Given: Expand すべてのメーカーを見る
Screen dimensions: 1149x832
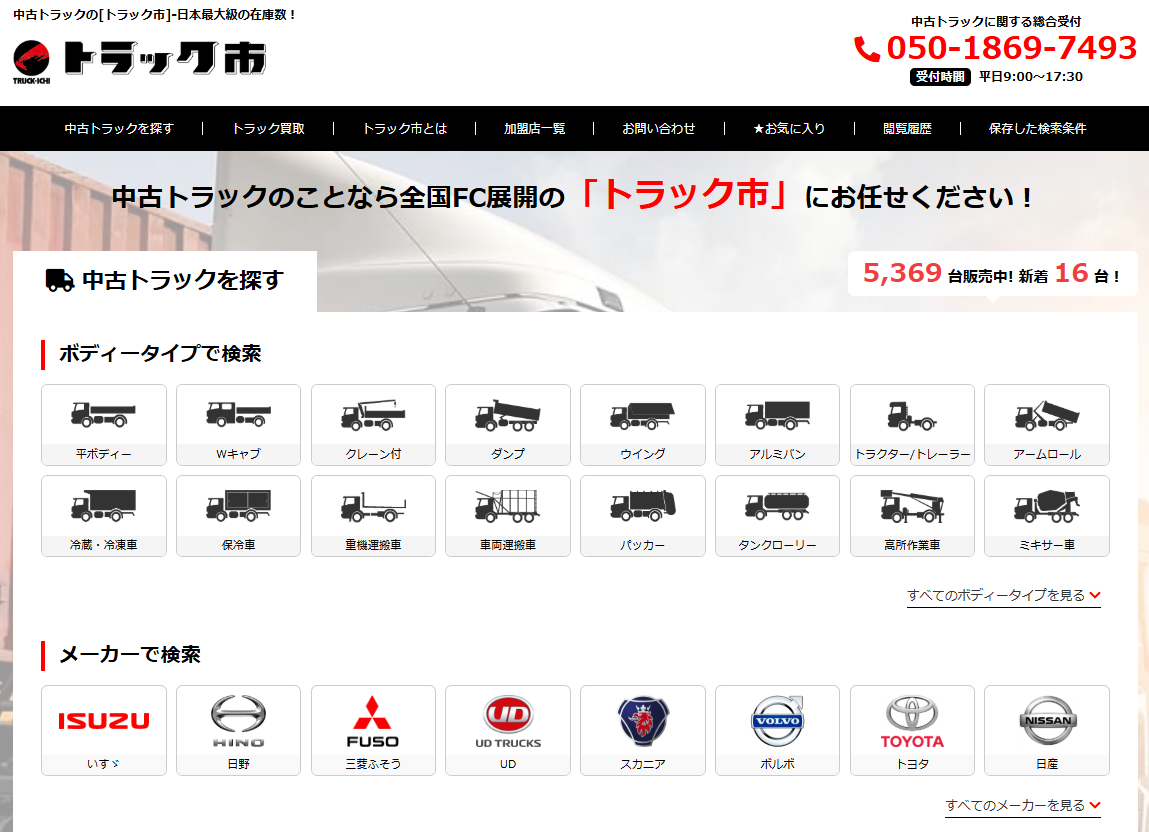Looking at the screenshot, I should (x=1023, y=805).
